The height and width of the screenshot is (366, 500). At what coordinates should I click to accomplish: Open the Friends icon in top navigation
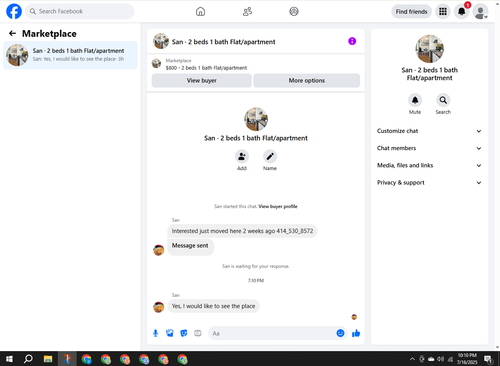coord(247,12)
